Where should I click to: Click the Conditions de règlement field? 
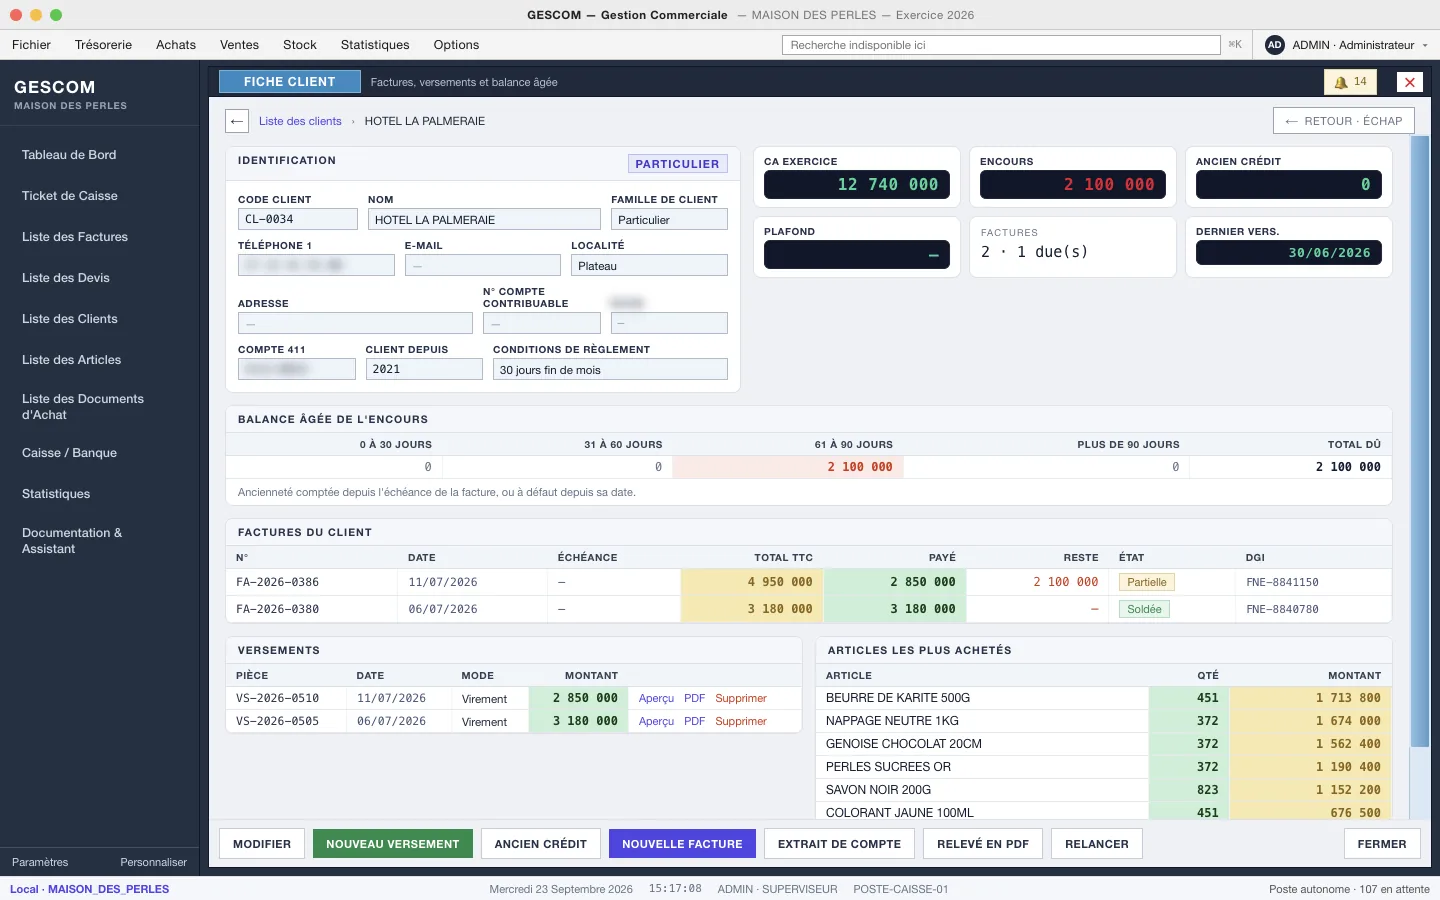tap(610, 369)
